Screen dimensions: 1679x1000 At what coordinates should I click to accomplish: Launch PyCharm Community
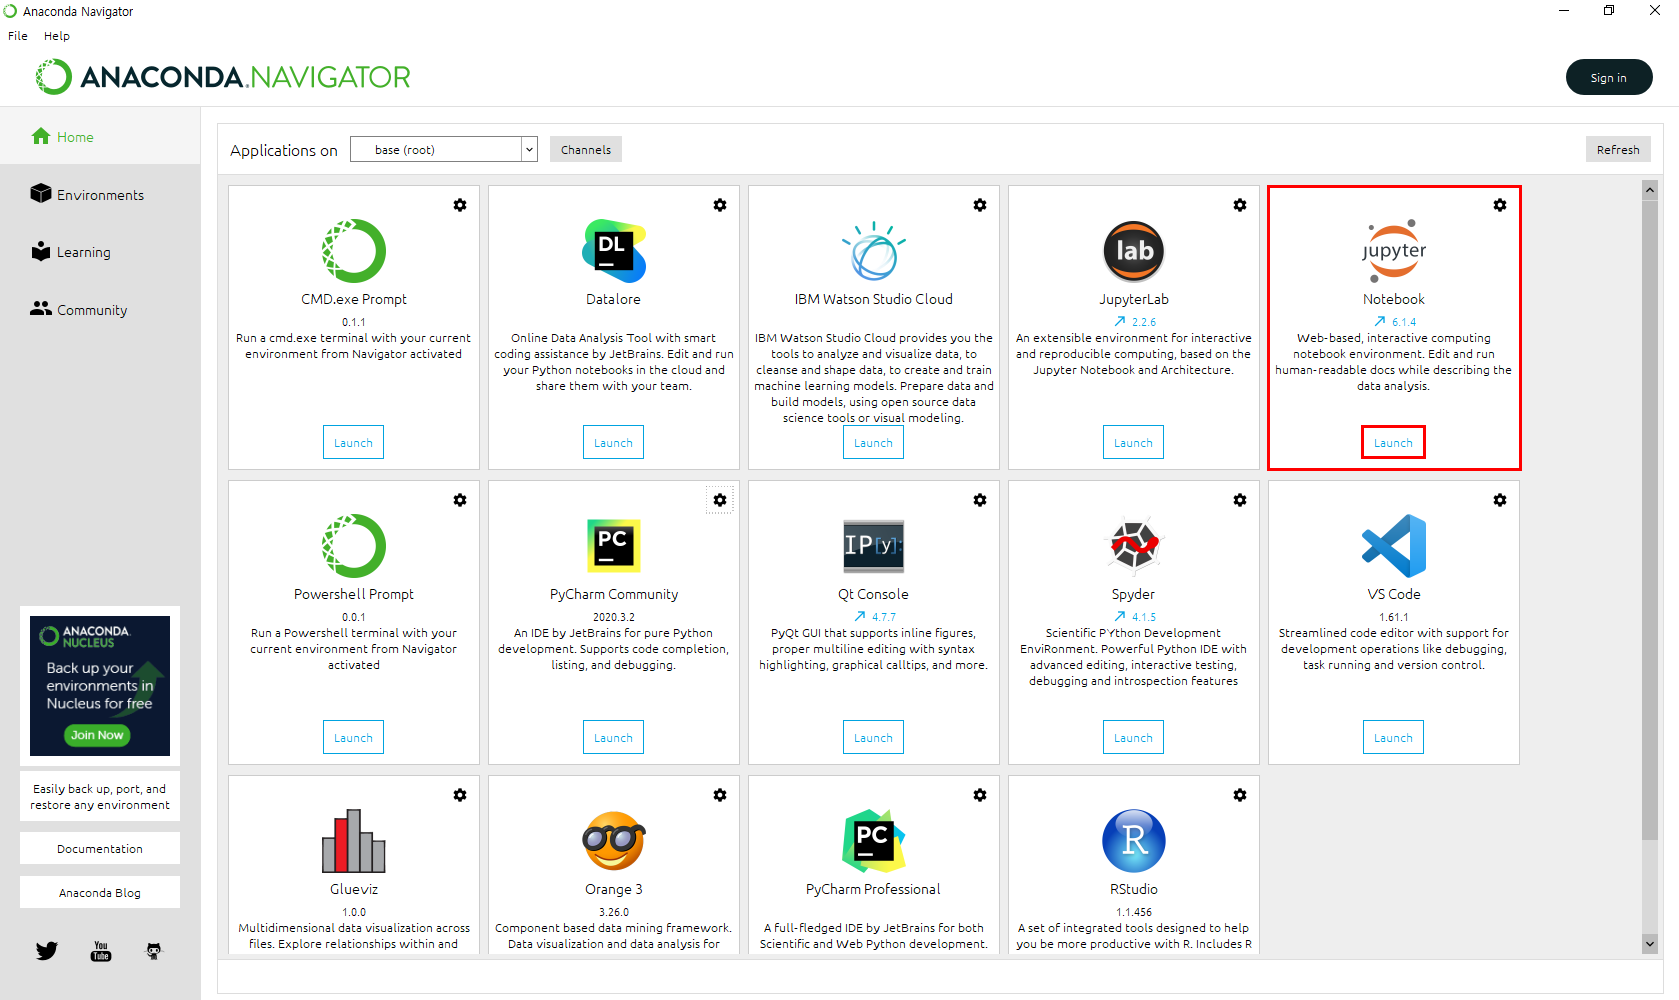pos(614,738)
